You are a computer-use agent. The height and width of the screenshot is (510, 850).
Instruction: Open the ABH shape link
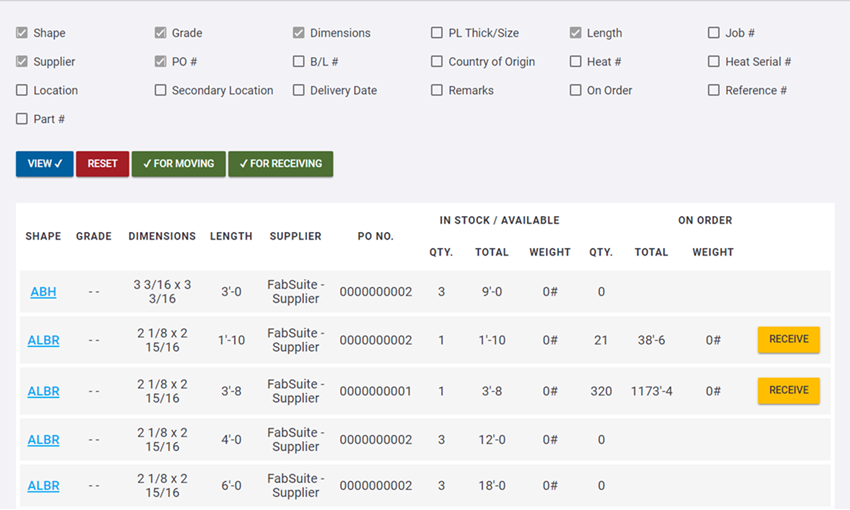(x=43, y=292)
